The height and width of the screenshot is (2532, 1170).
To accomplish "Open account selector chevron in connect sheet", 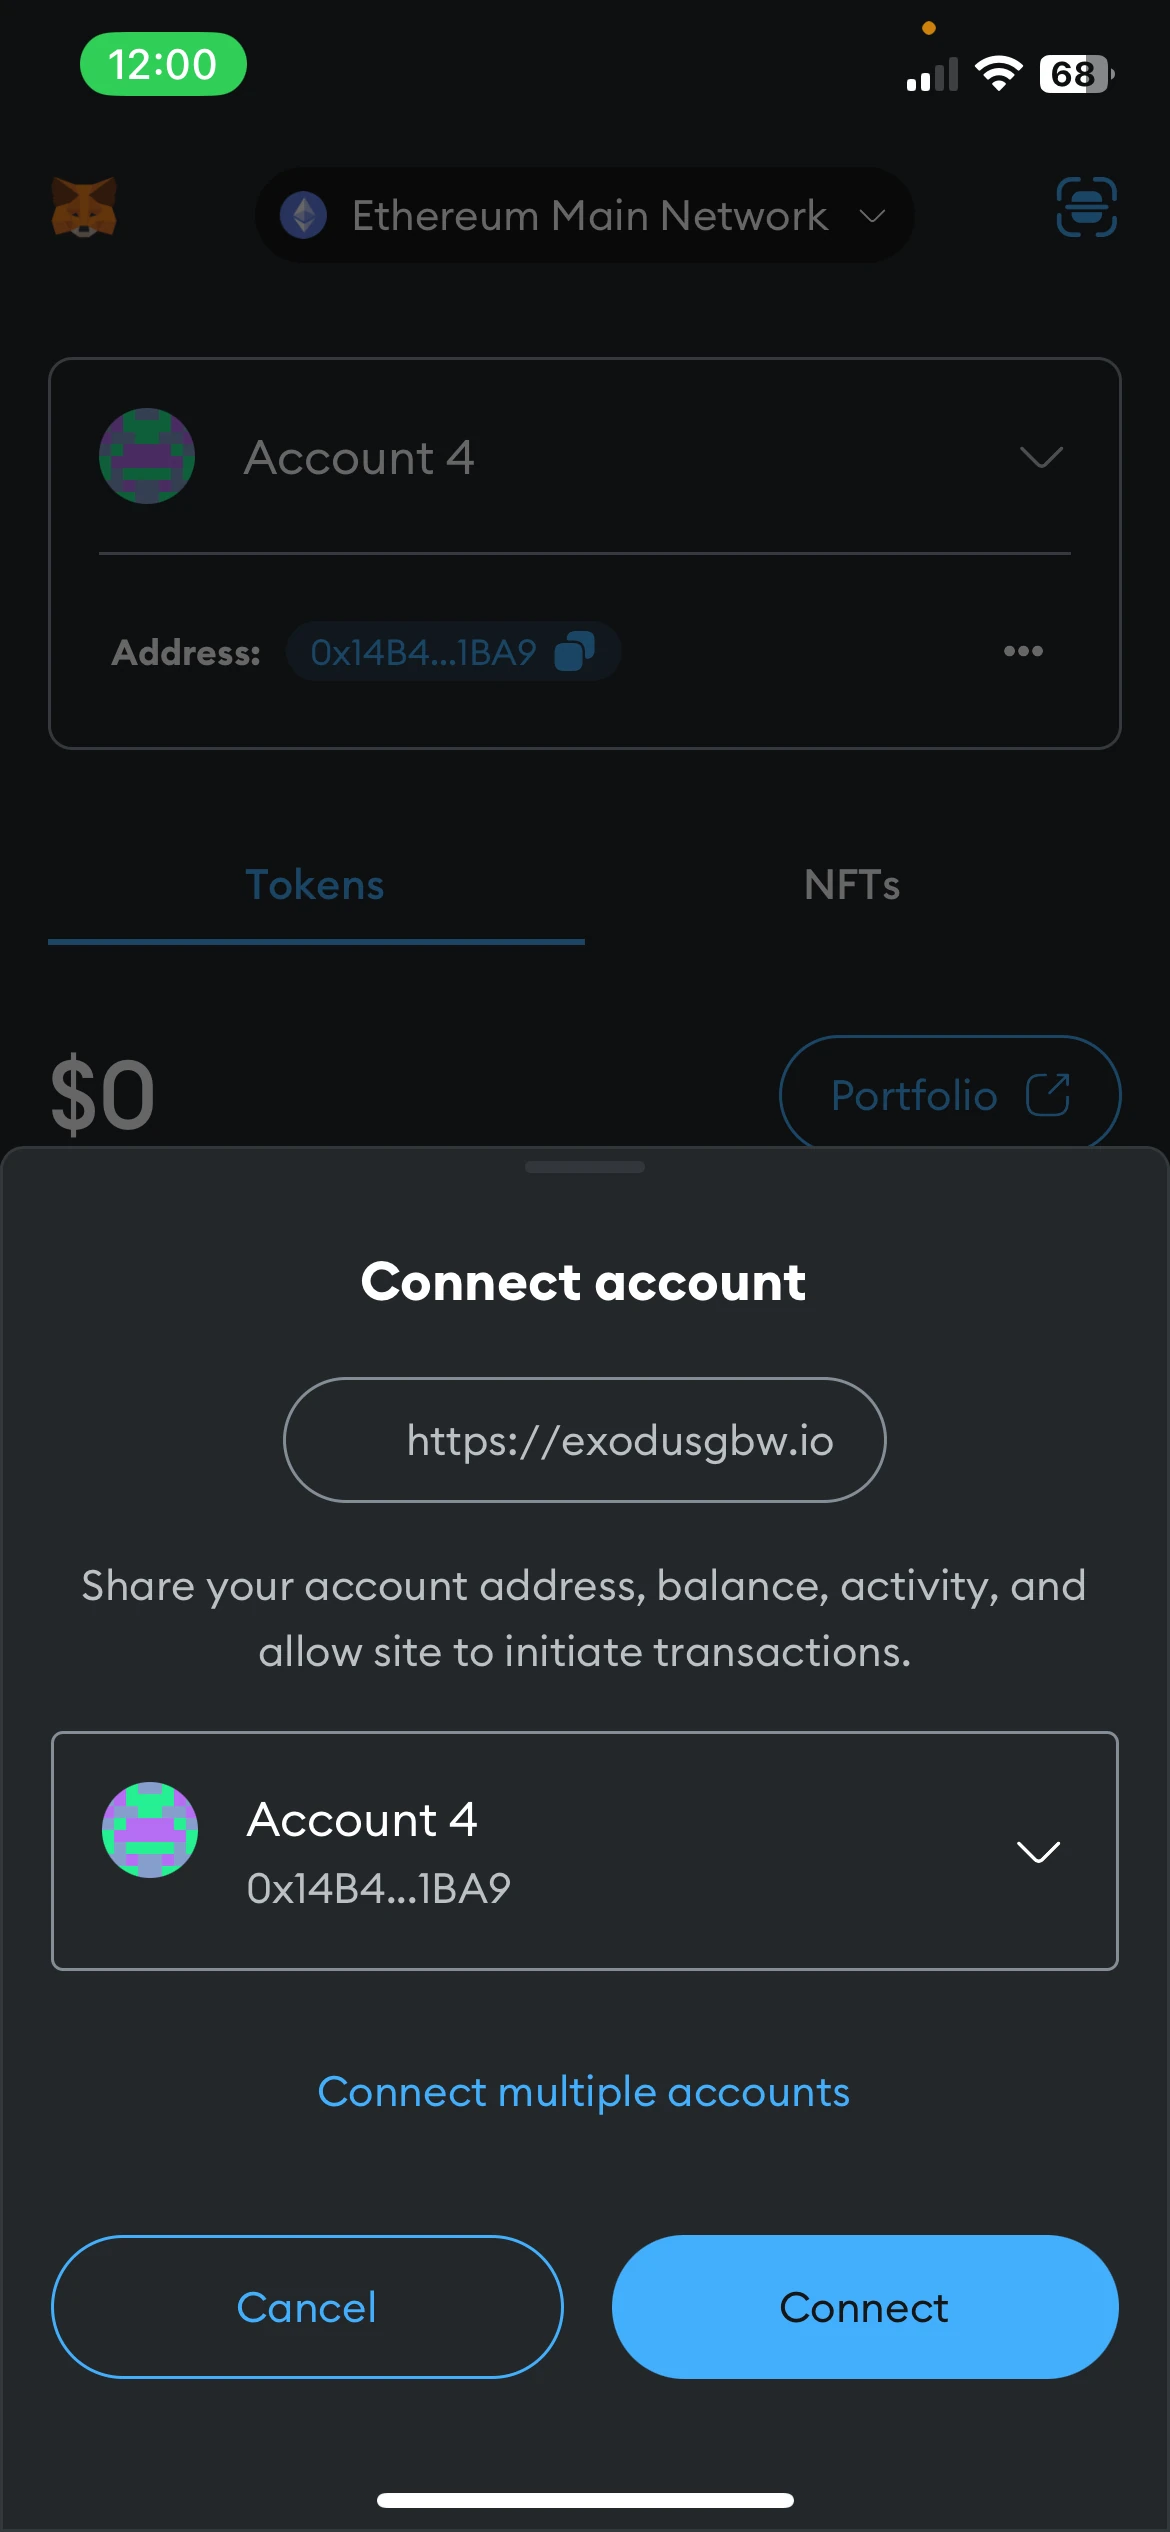I will (1038, 1851).
